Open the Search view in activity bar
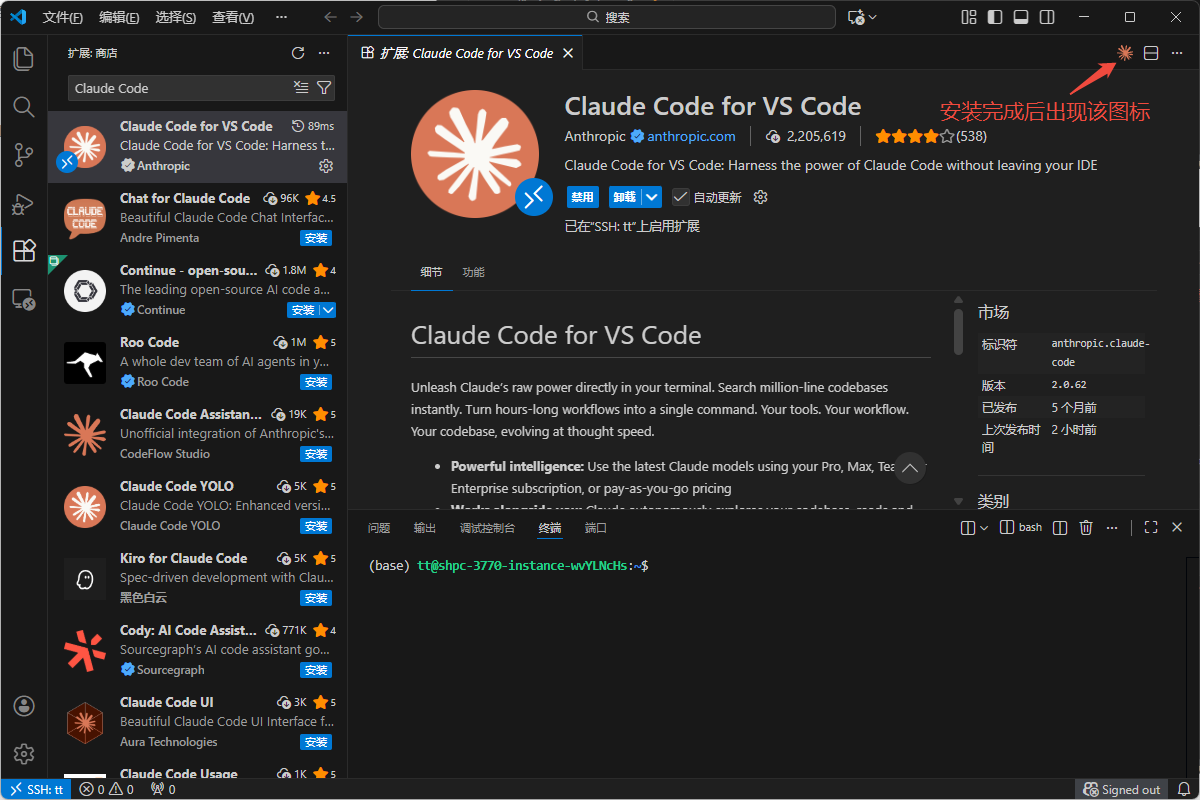 point(23,106)
